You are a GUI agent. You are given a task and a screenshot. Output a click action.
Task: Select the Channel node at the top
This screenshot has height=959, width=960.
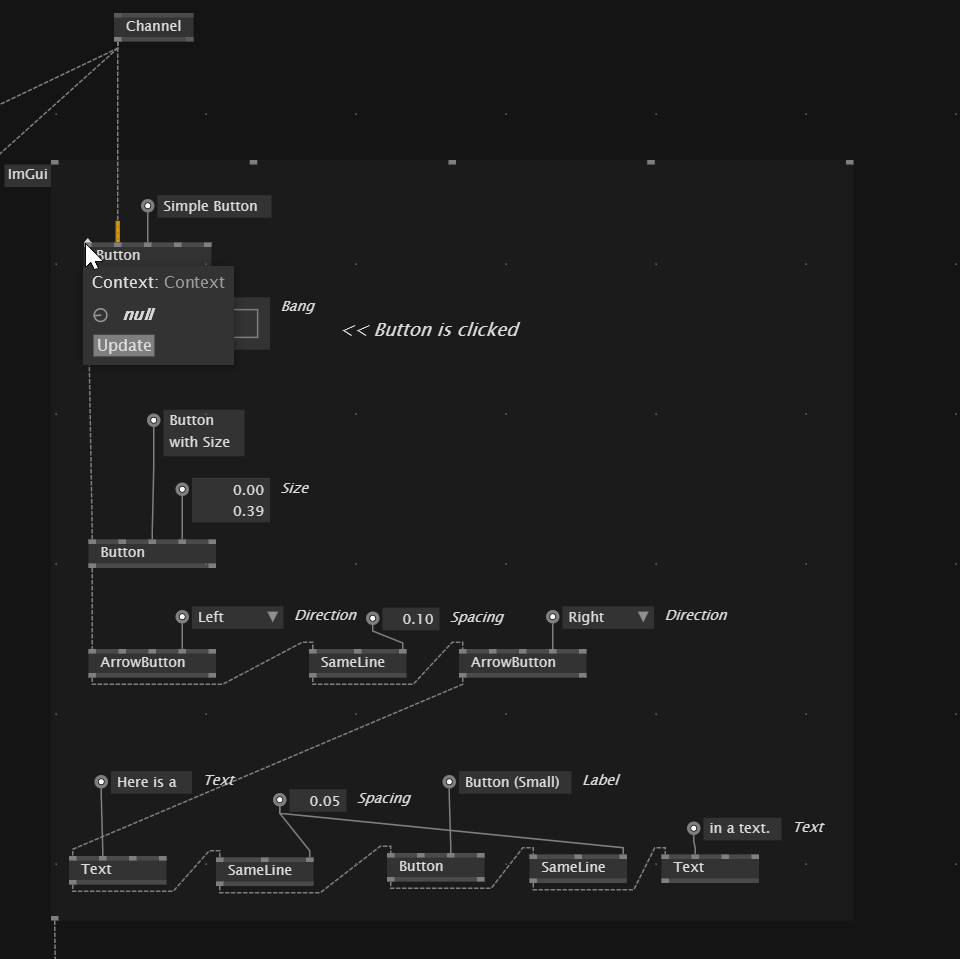pyautogui.click(x=153, y=26)
